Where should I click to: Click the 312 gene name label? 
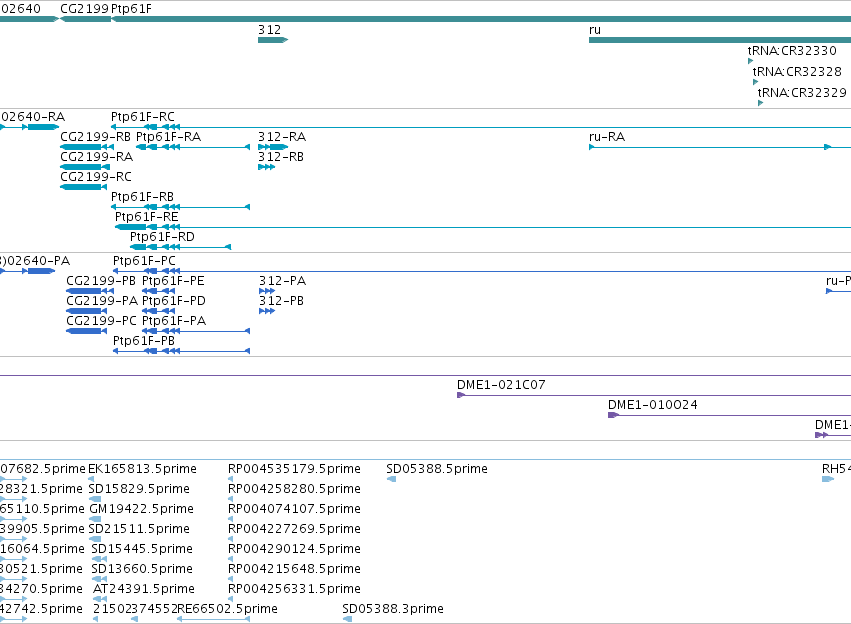(269, 30)
